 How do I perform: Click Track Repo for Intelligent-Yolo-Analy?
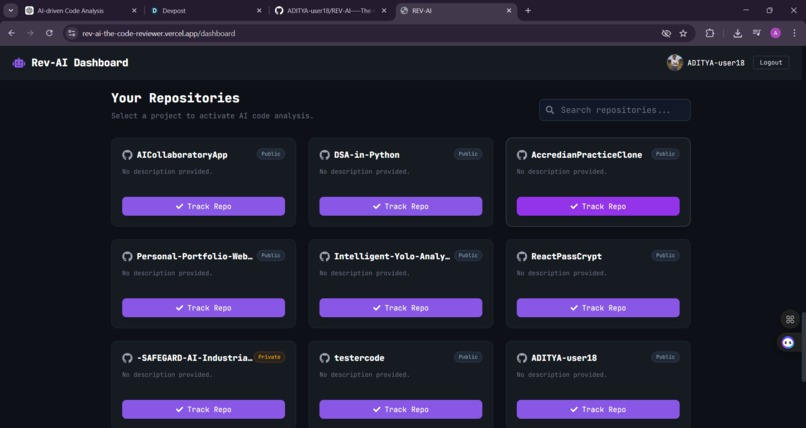[401, 308]
